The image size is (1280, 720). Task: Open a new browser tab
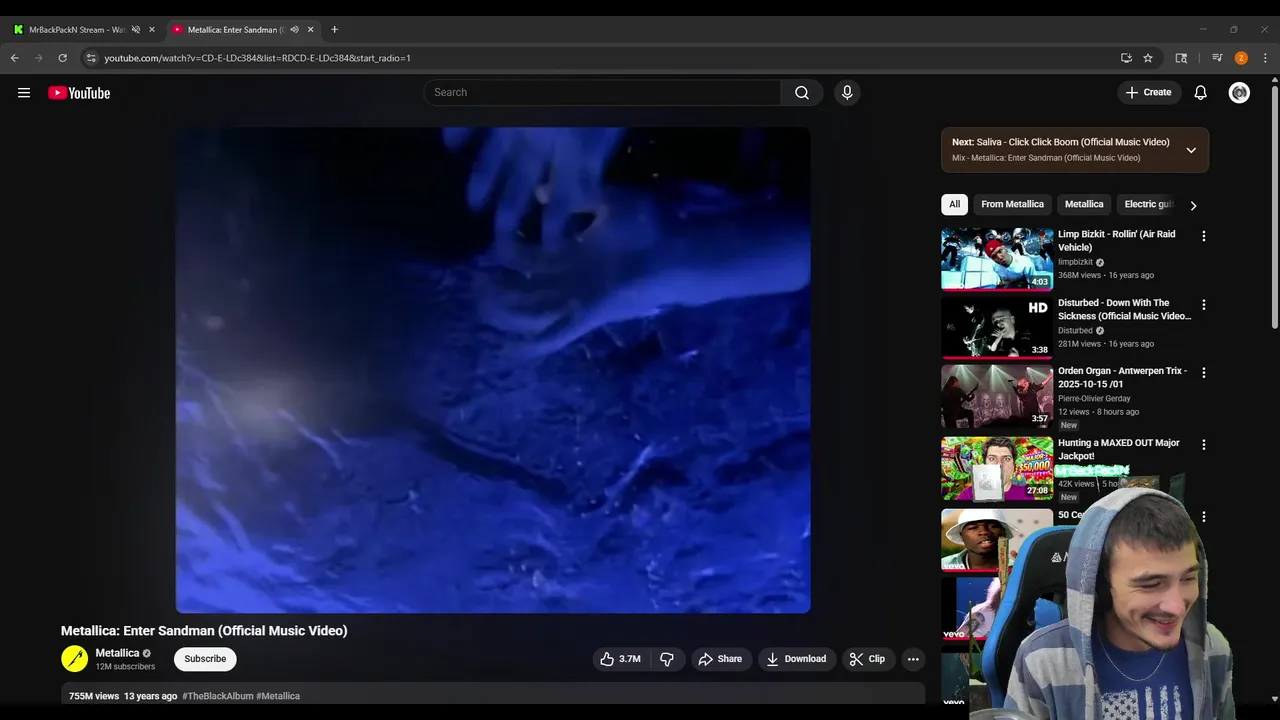click(x=334, y=29)
